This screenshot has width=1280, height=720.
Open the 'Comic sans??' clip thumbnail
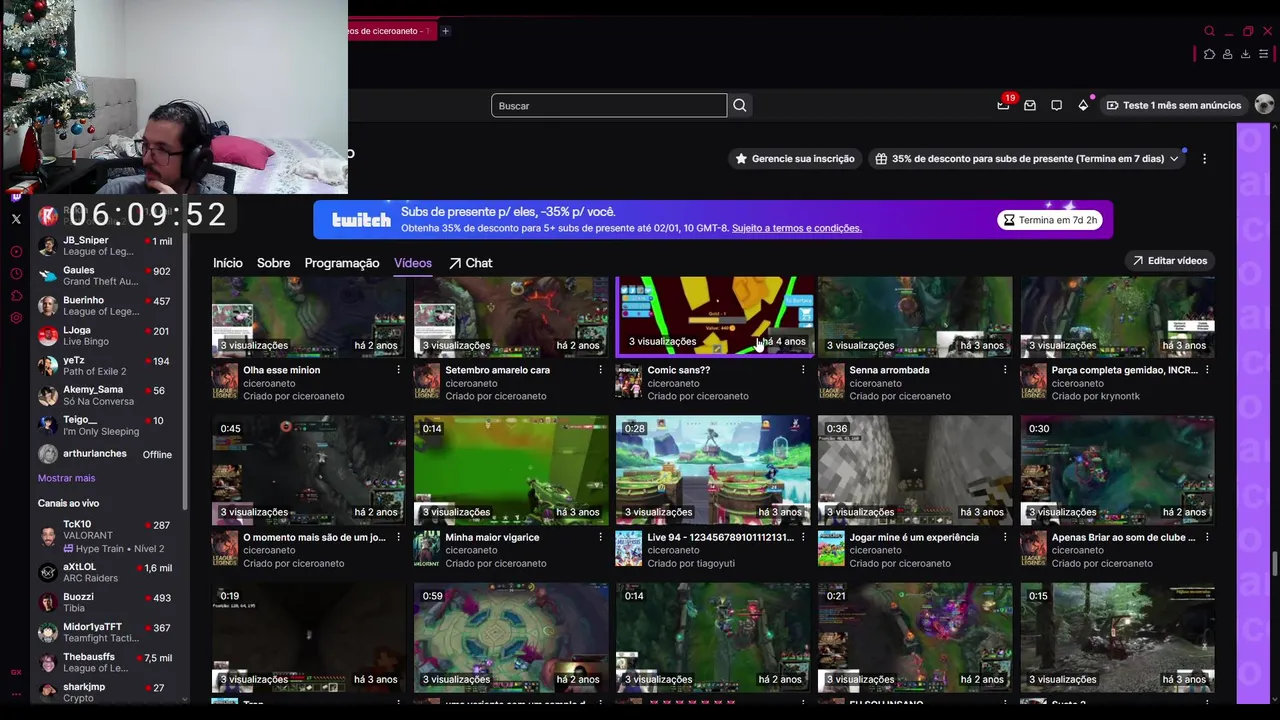pyautogui.click(x=713, y=316)
